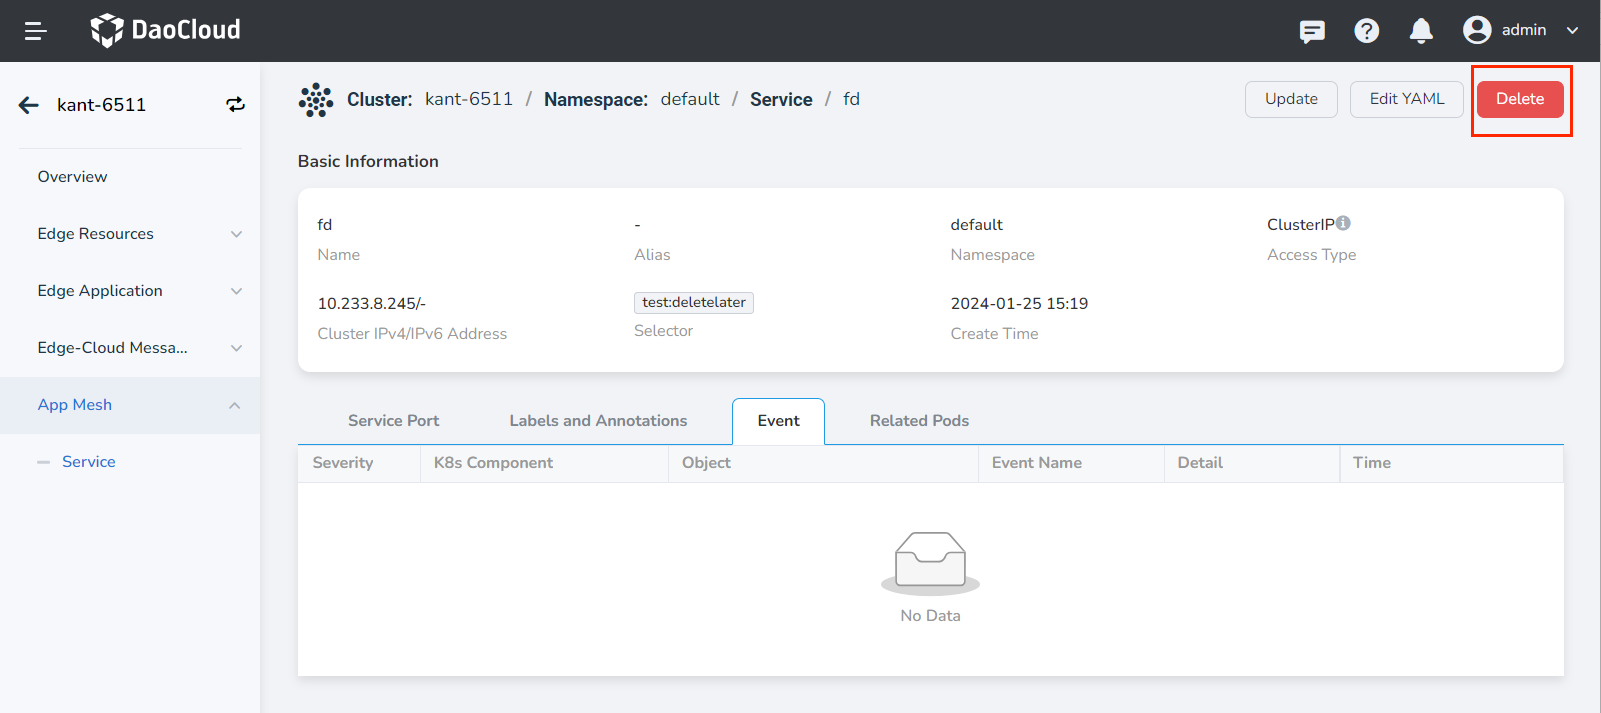Open the admin account dropdown arrow

1572,31
